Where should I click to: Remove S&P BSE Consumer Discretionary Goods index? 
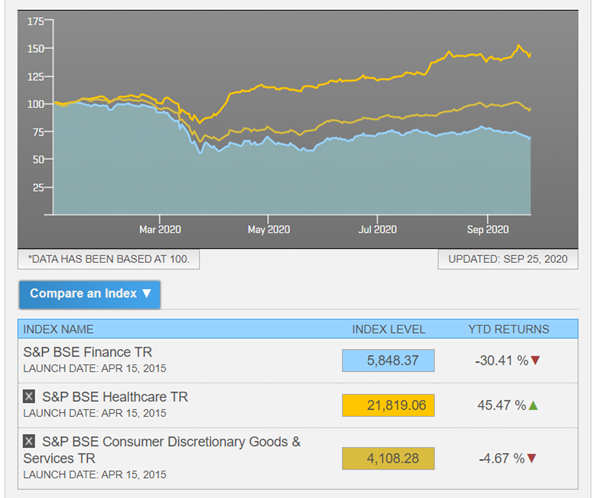click(29, 441)
